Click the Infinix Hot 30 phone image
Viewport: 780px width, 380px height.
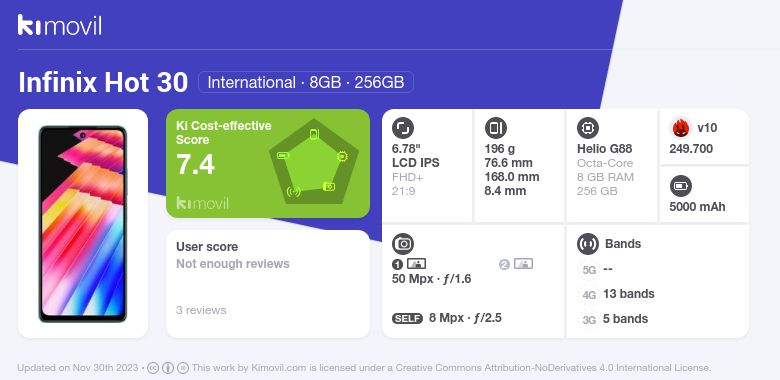point(83,224)
